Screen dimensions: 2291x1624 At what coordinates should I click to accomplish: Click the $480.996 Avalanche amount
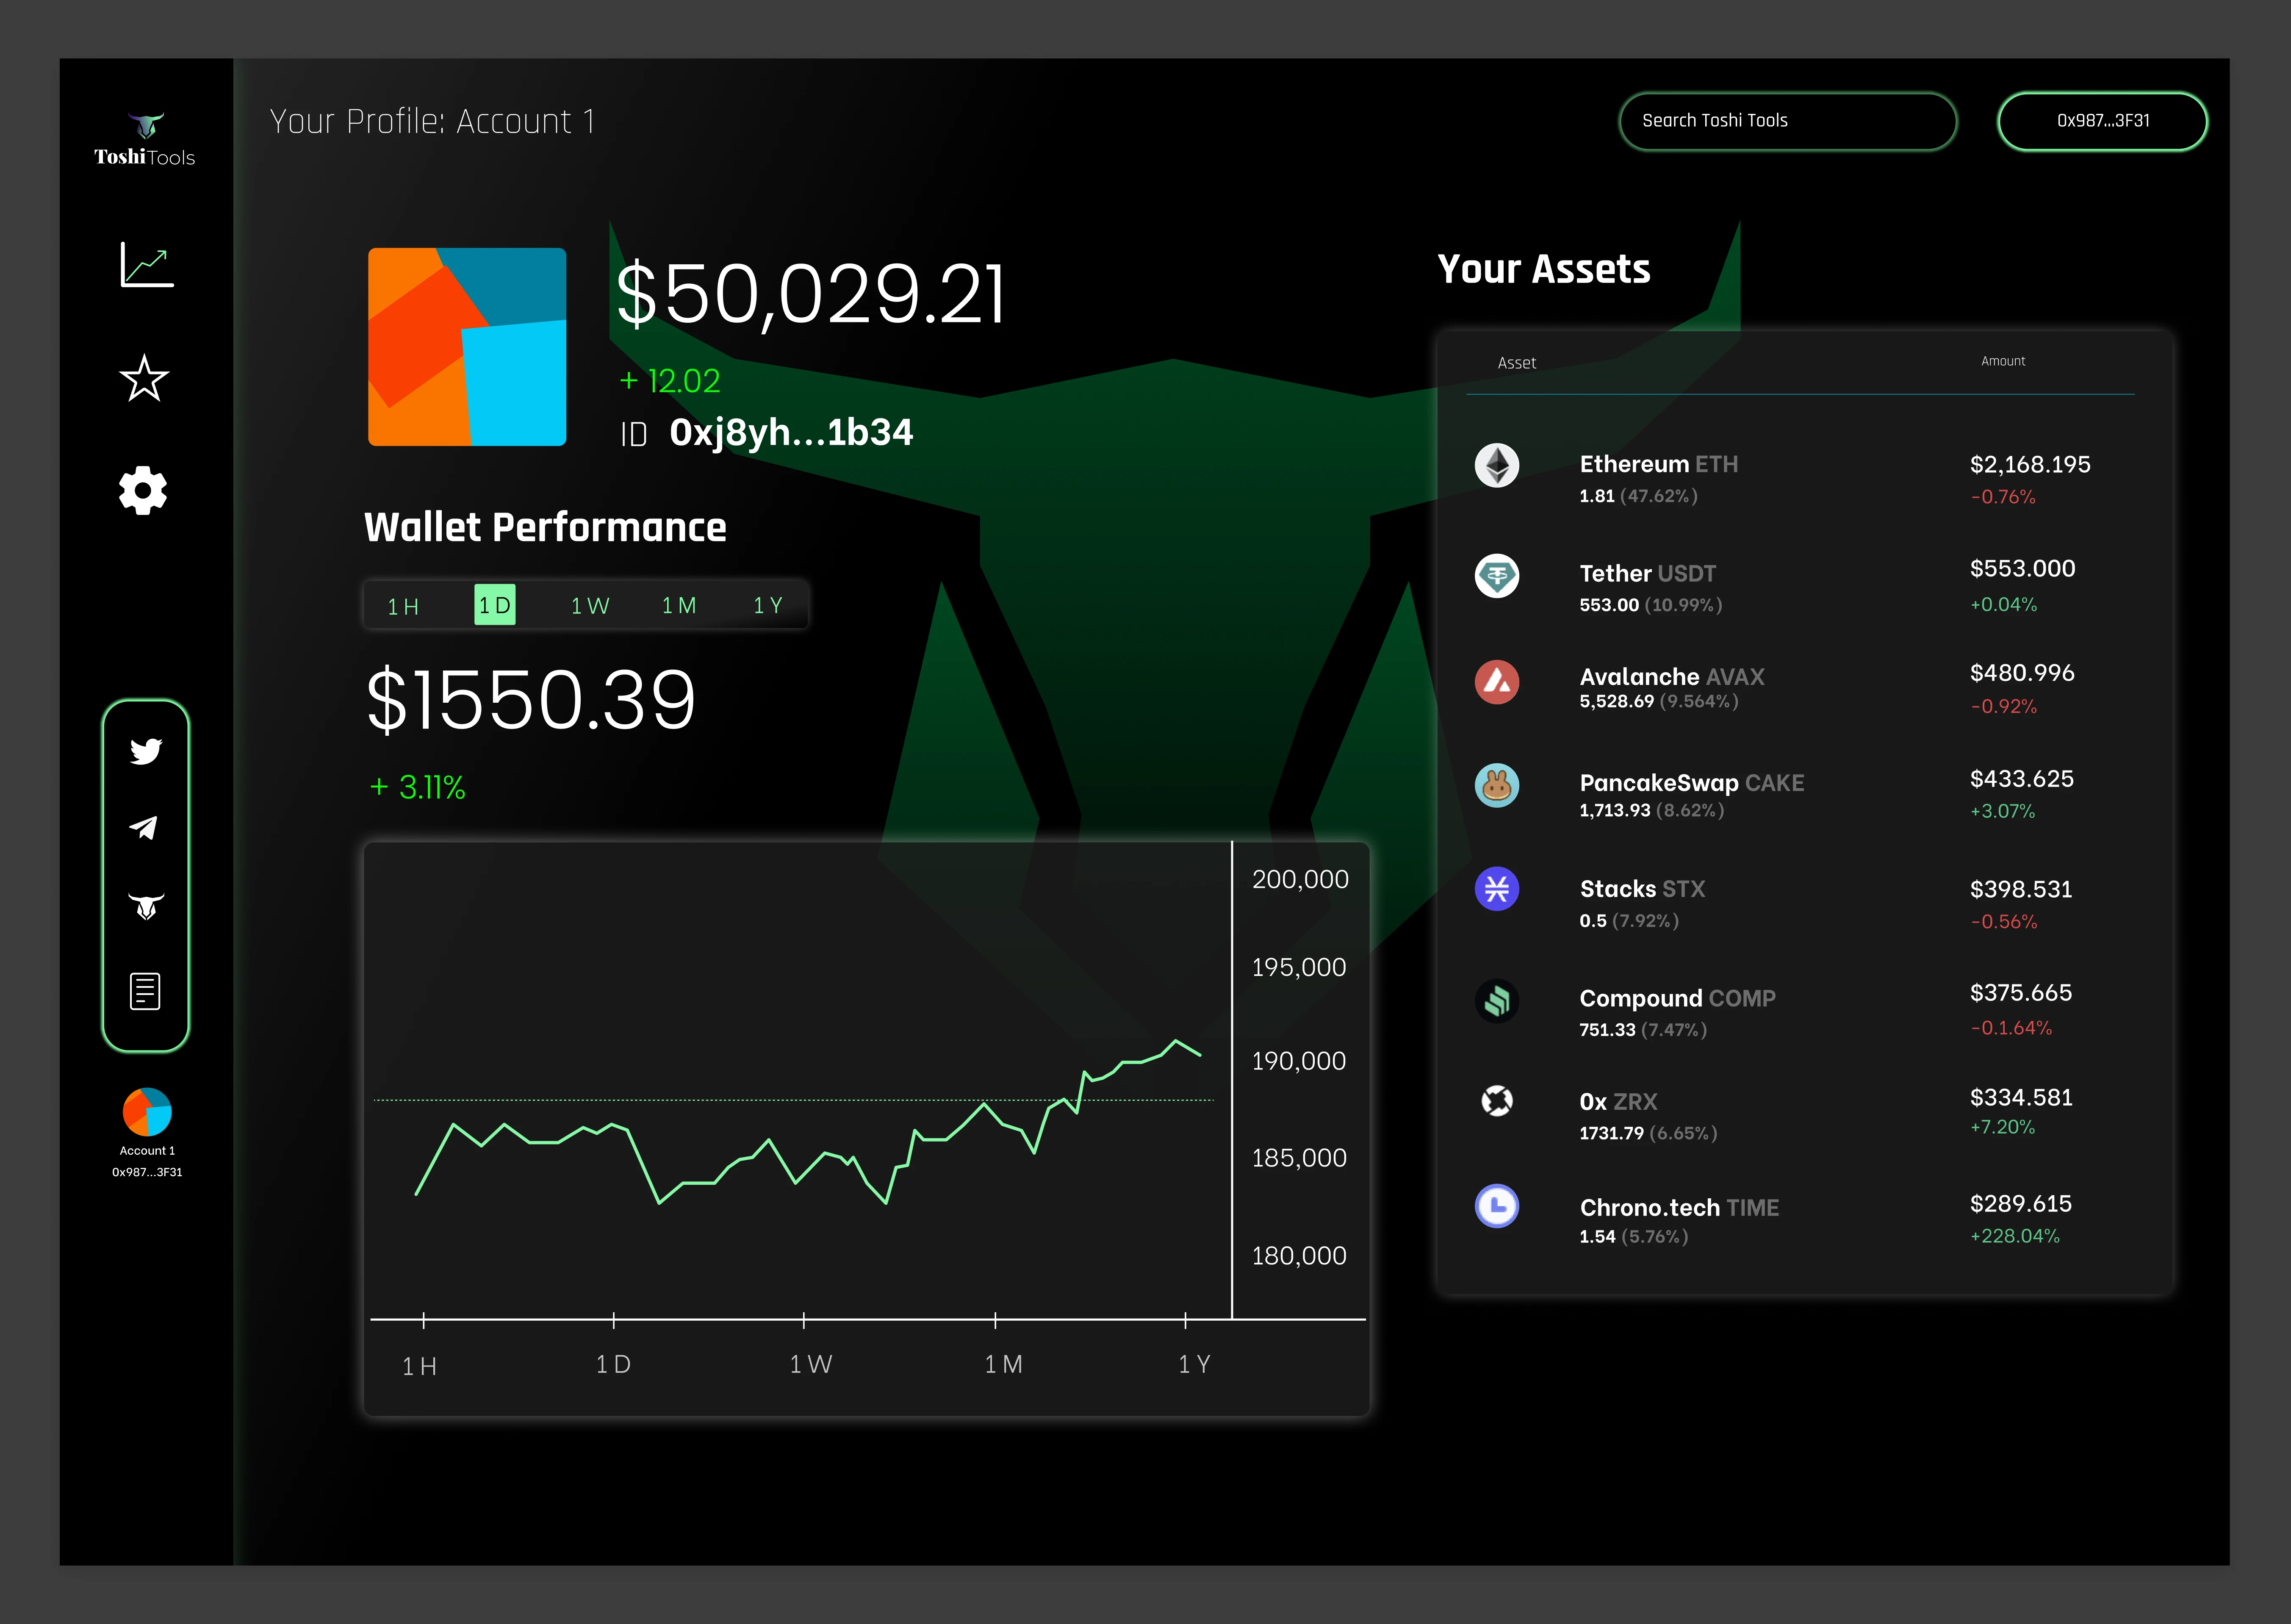coord(2022,673)
